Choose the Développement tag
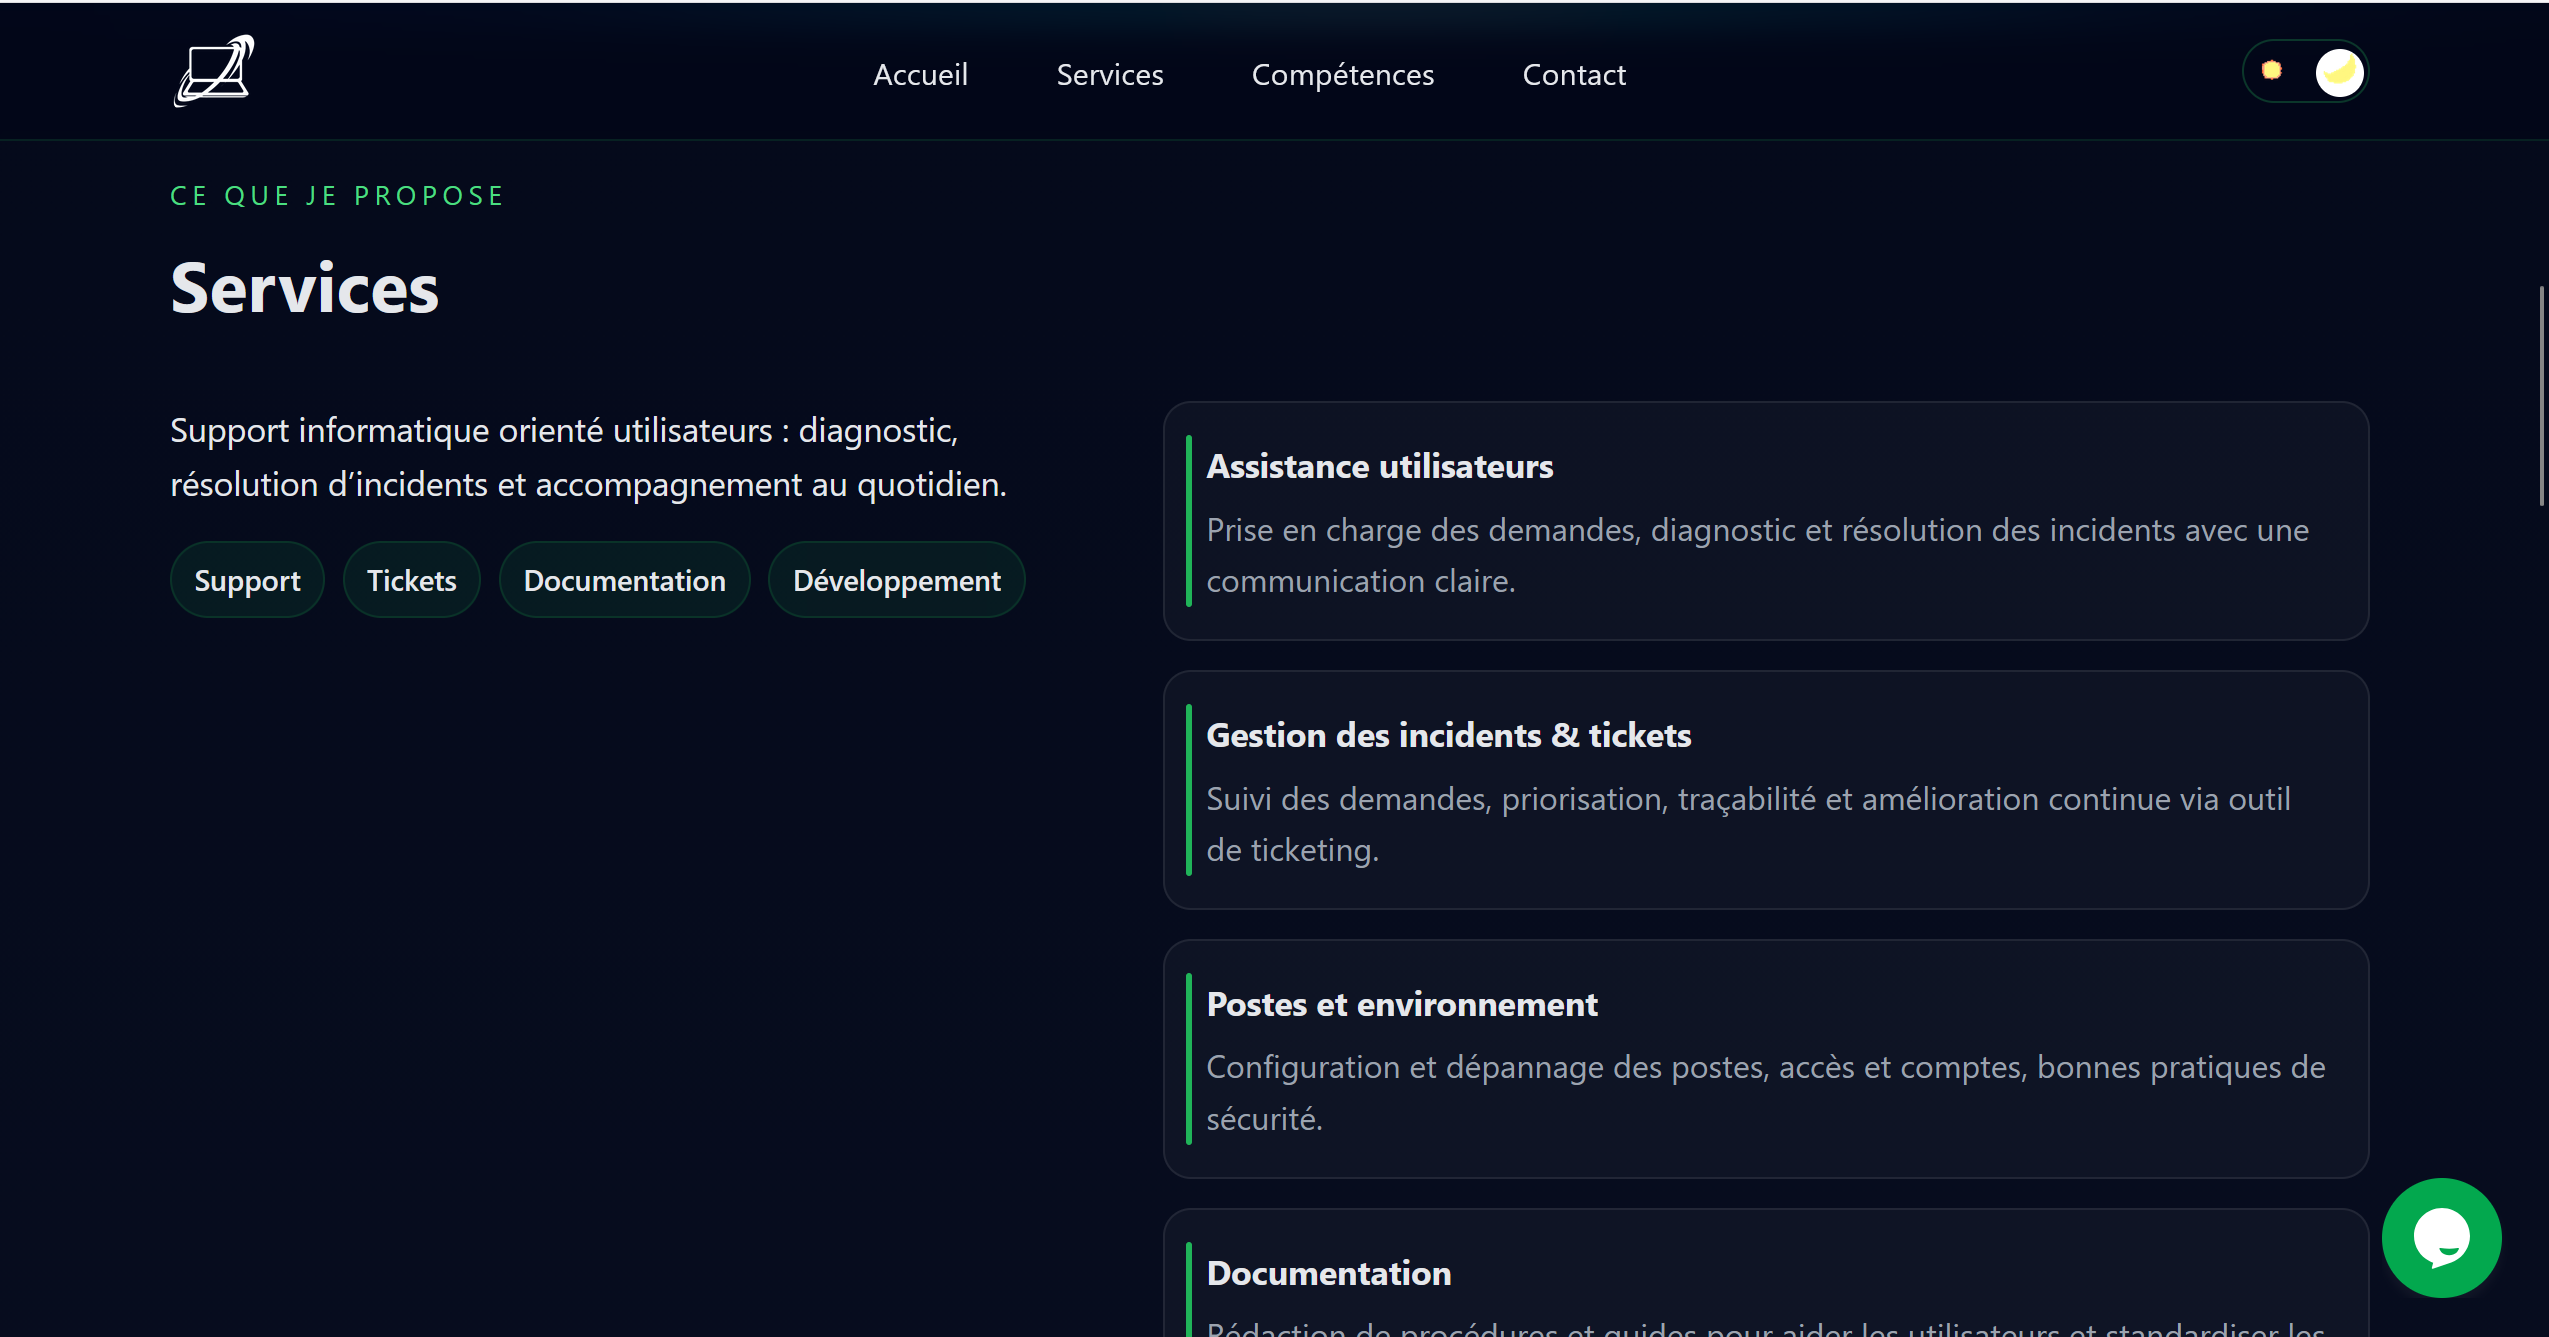Image resolution: width=2549 pixels, height=1337 pixels. [895, 579]
